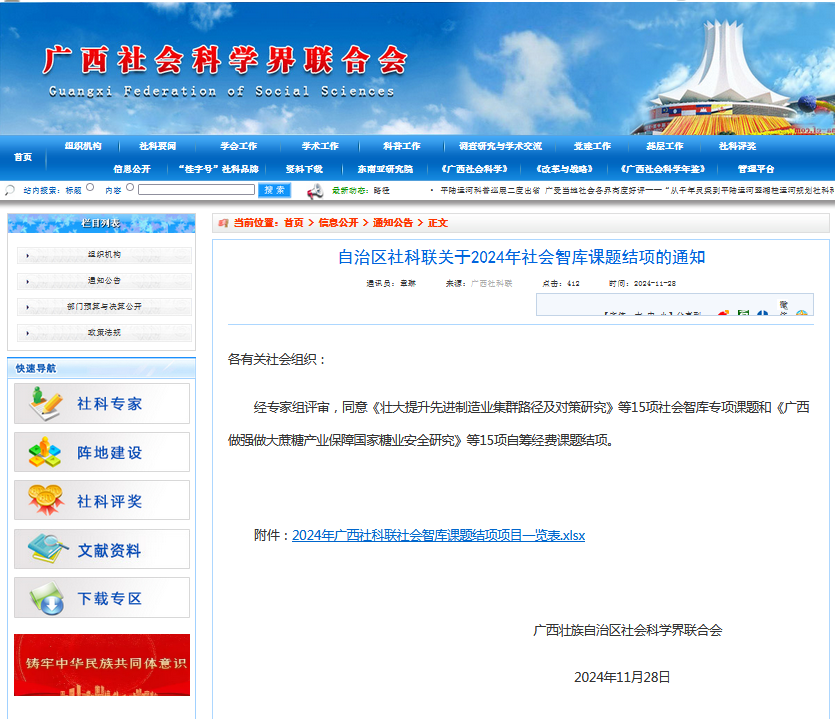This screenshot has width=835, height=719.
Task: Open the 社科专家 quick navigation button
Action: pos(102,404)
